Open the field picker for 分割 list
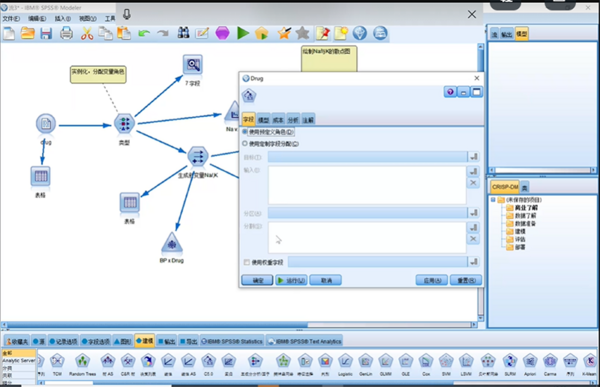This screenshot has height=387, width=600. 474,227
